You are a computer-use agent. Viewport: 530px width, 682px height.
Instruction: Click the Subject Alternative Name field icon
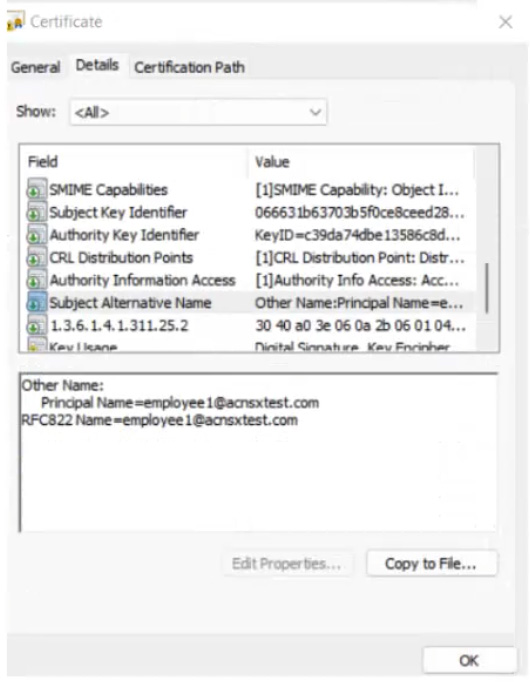click(x=37, y=303)
